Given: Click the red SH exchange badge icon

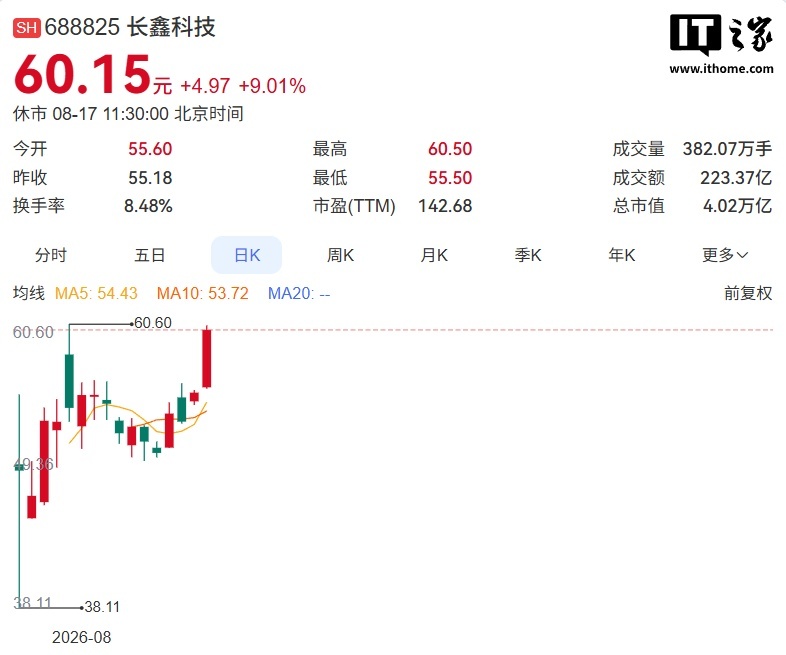Looking at the screenshot, I should (x=26, y=27).
